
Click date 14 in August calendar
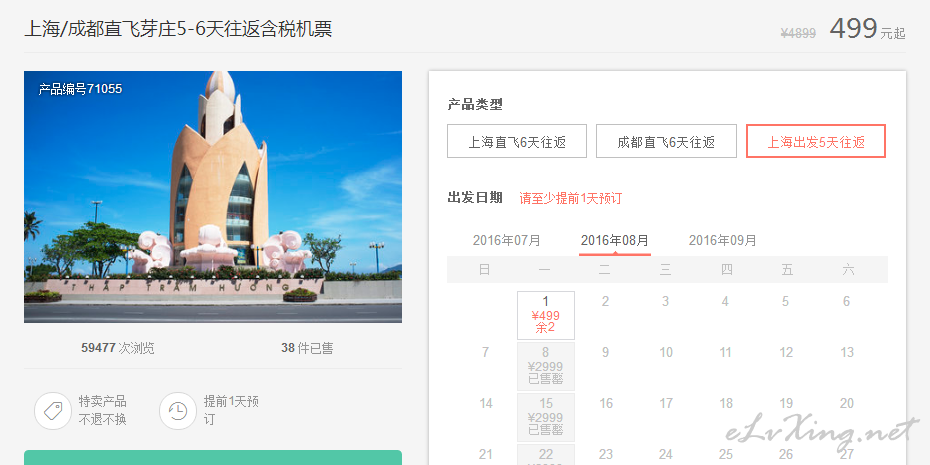486,403
